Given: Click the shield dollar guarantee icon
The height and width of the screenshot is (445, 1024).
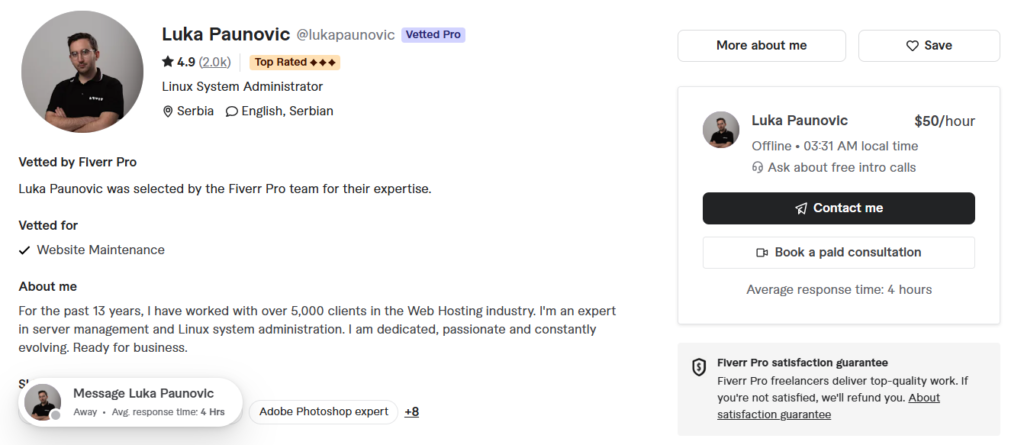Looking at the screenshot, I should point(699,367).
